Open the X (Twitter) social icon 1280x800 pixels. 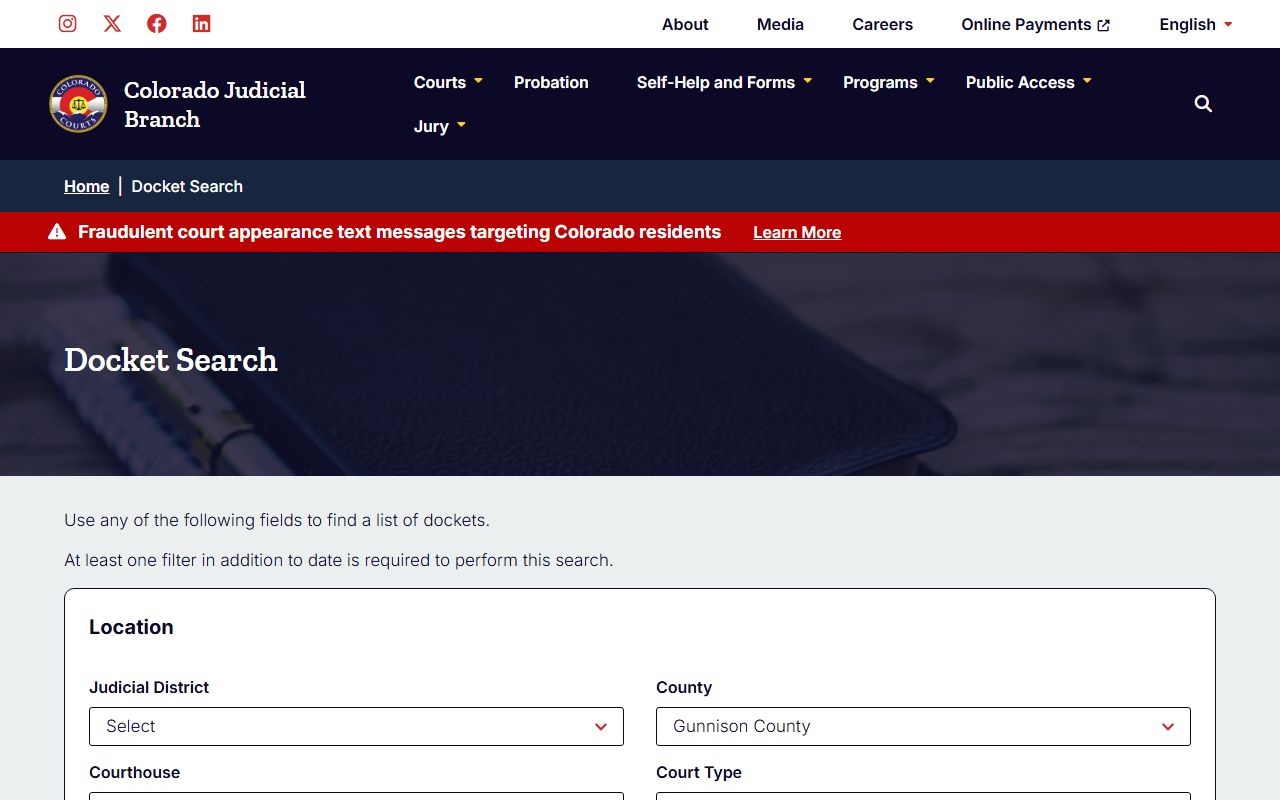coord(112,23)
